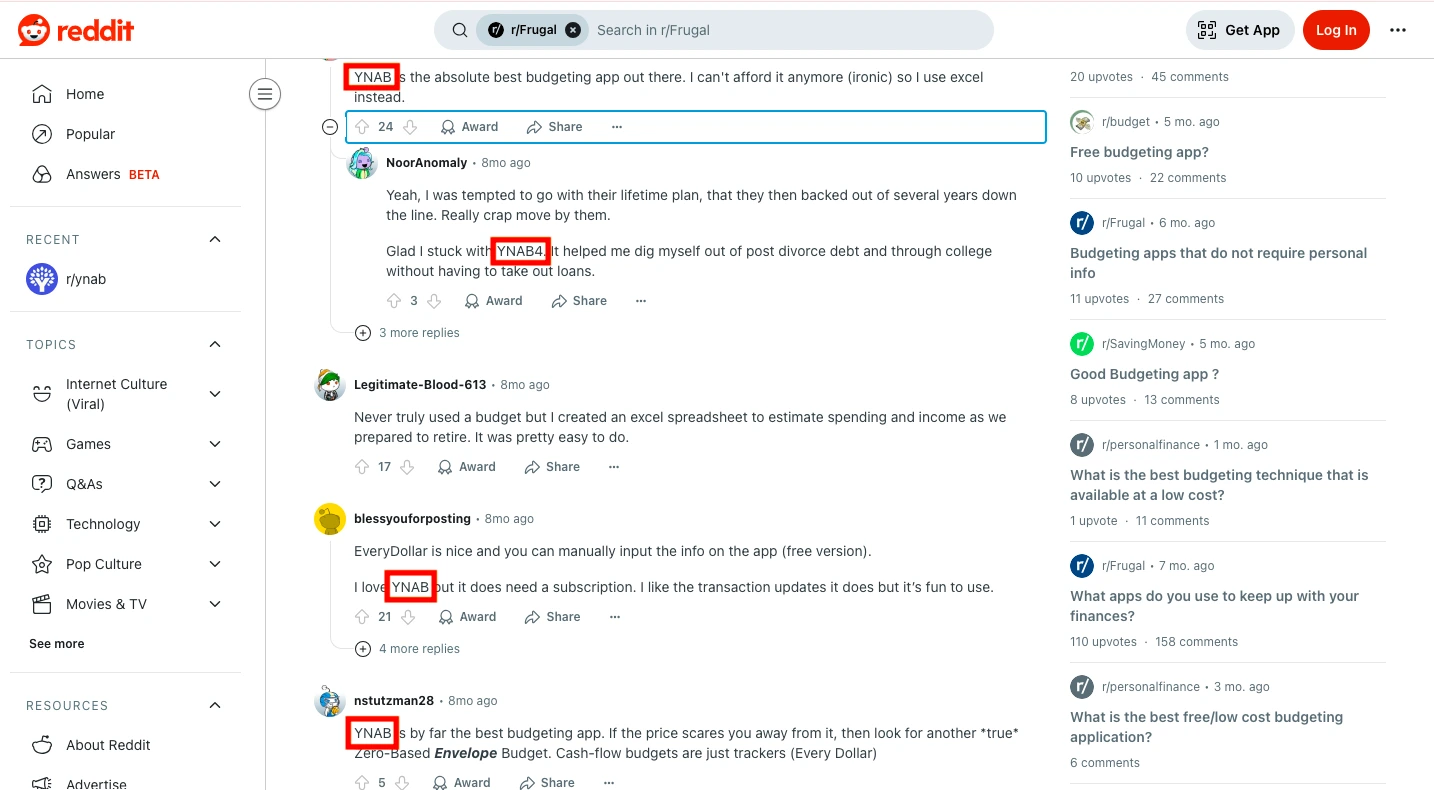Open the three-dots menu in the top bar
Image resolution: width=1434 pixels, height=790 pixels.
[1398, 30]
